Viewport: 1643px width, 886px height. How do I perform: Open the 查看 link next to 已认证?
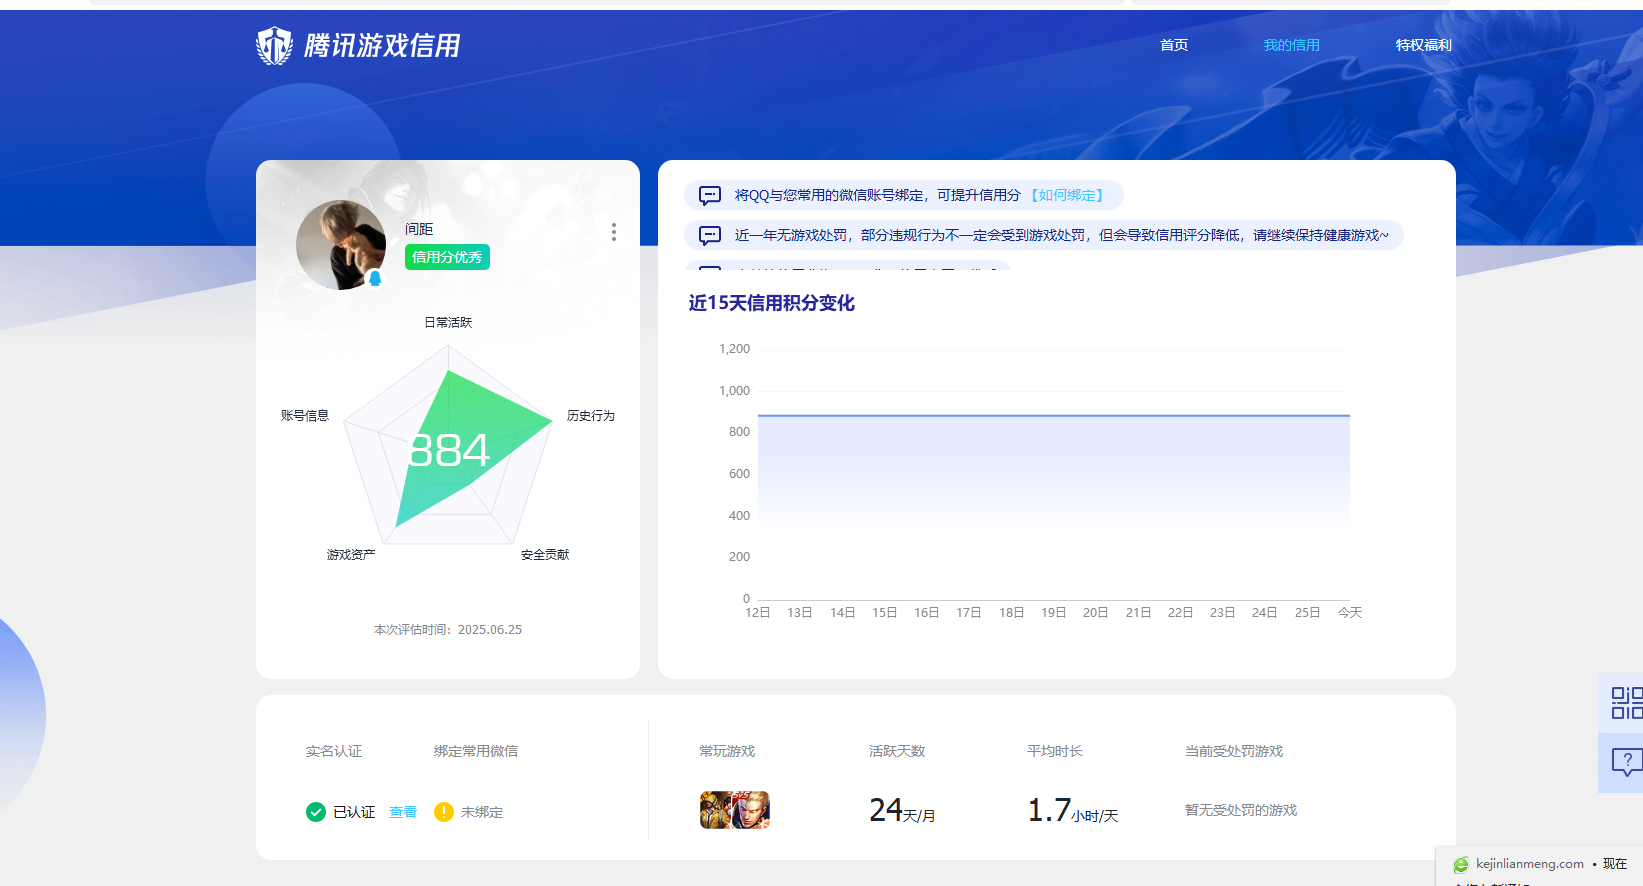(x=403, y=812)
